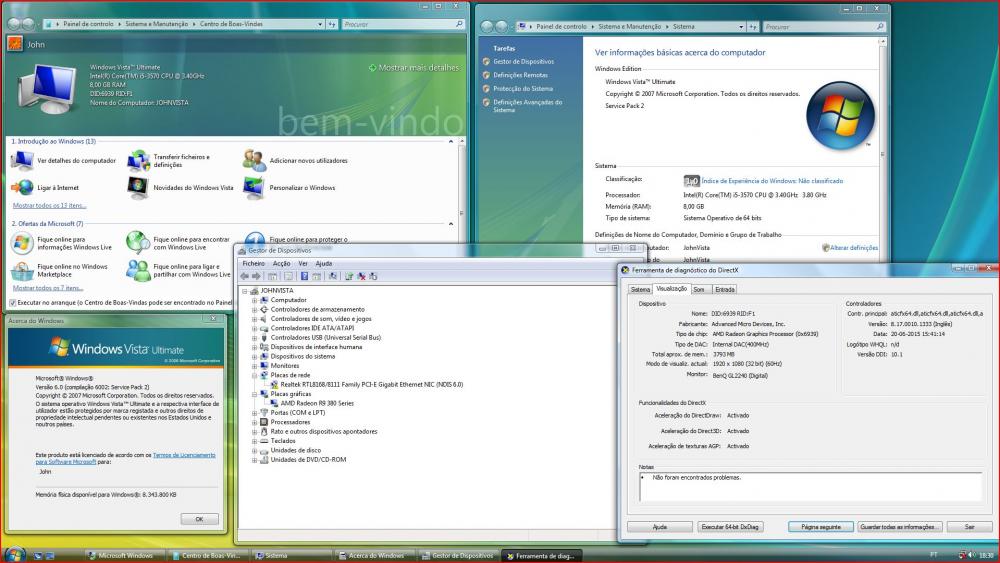Expand Processadores node

pyautogui.click(x=254, y=422)
